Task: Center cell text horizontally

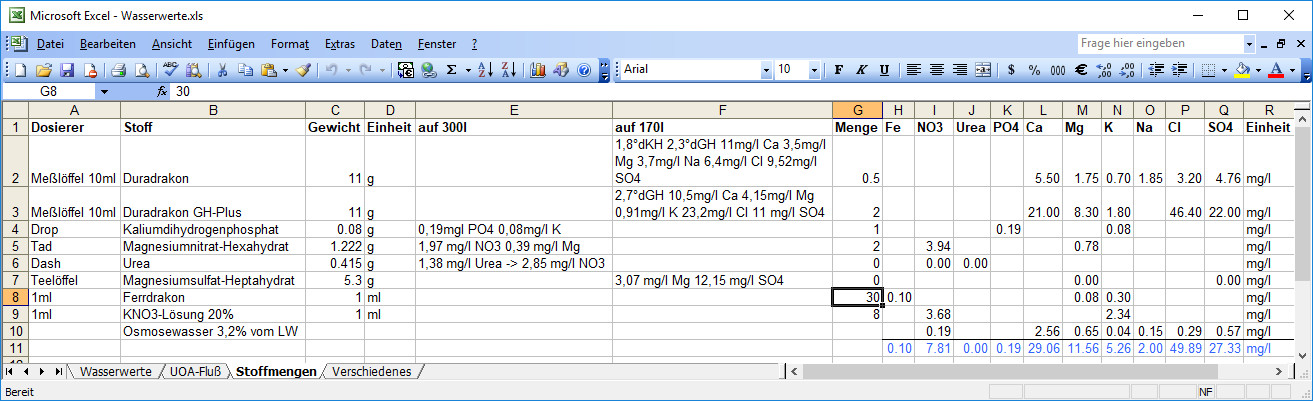Action: click(937, 70)
